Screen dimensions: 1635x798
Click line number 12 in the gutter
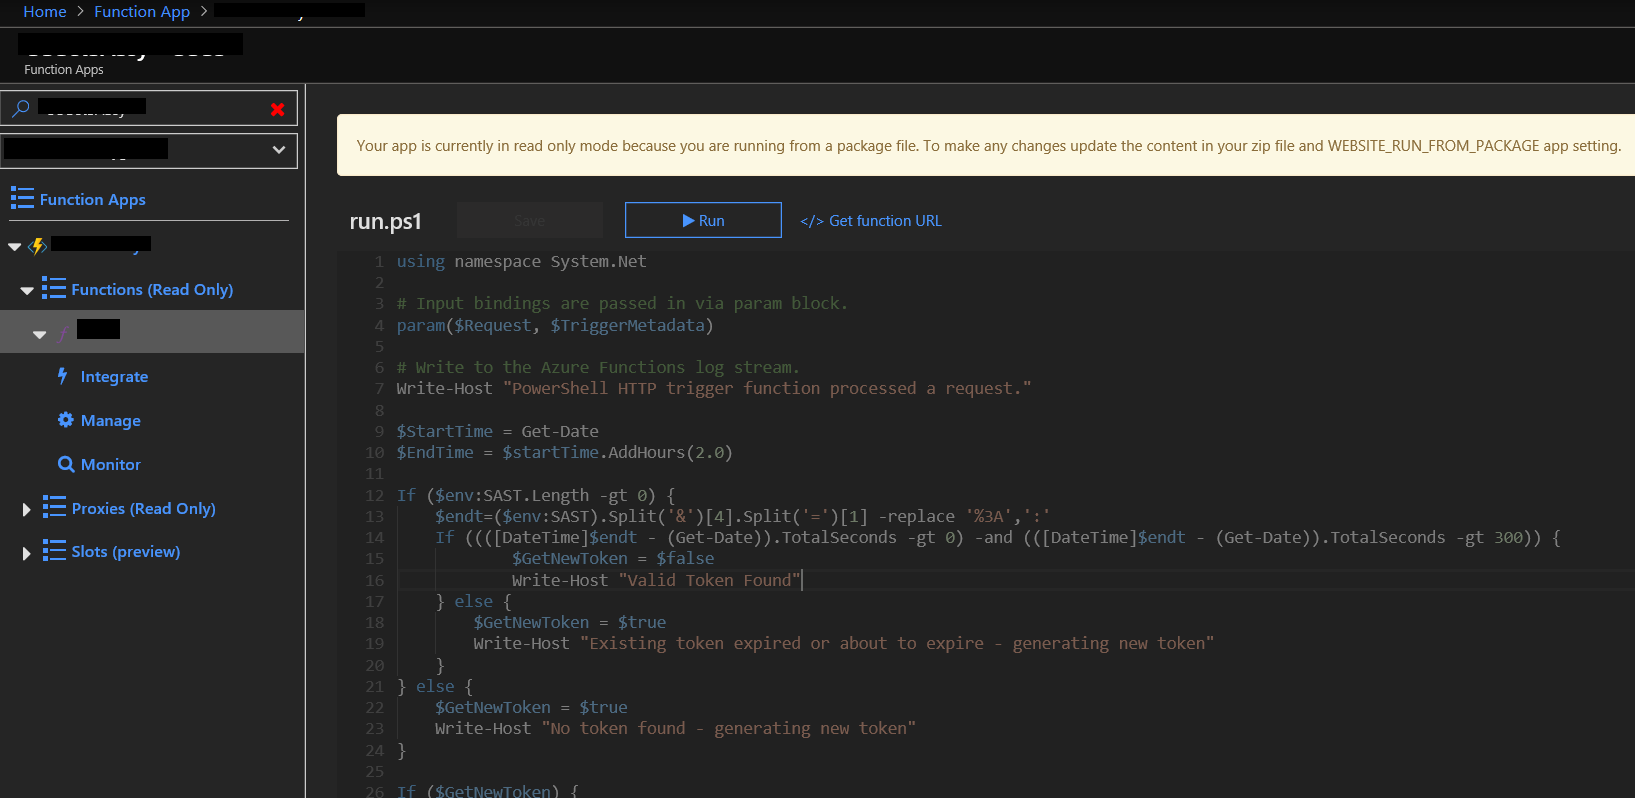[x=374, y=496]
